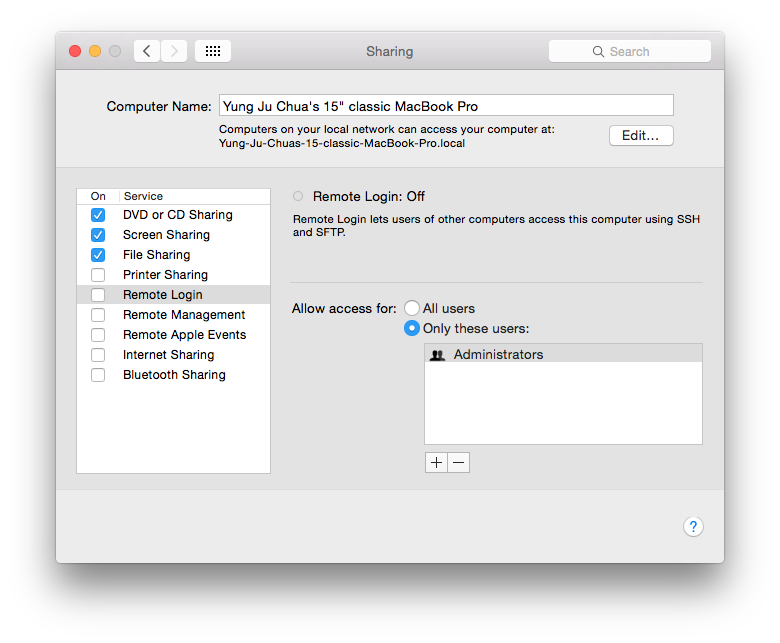Select the Administrators group icon

coord(437,355)
